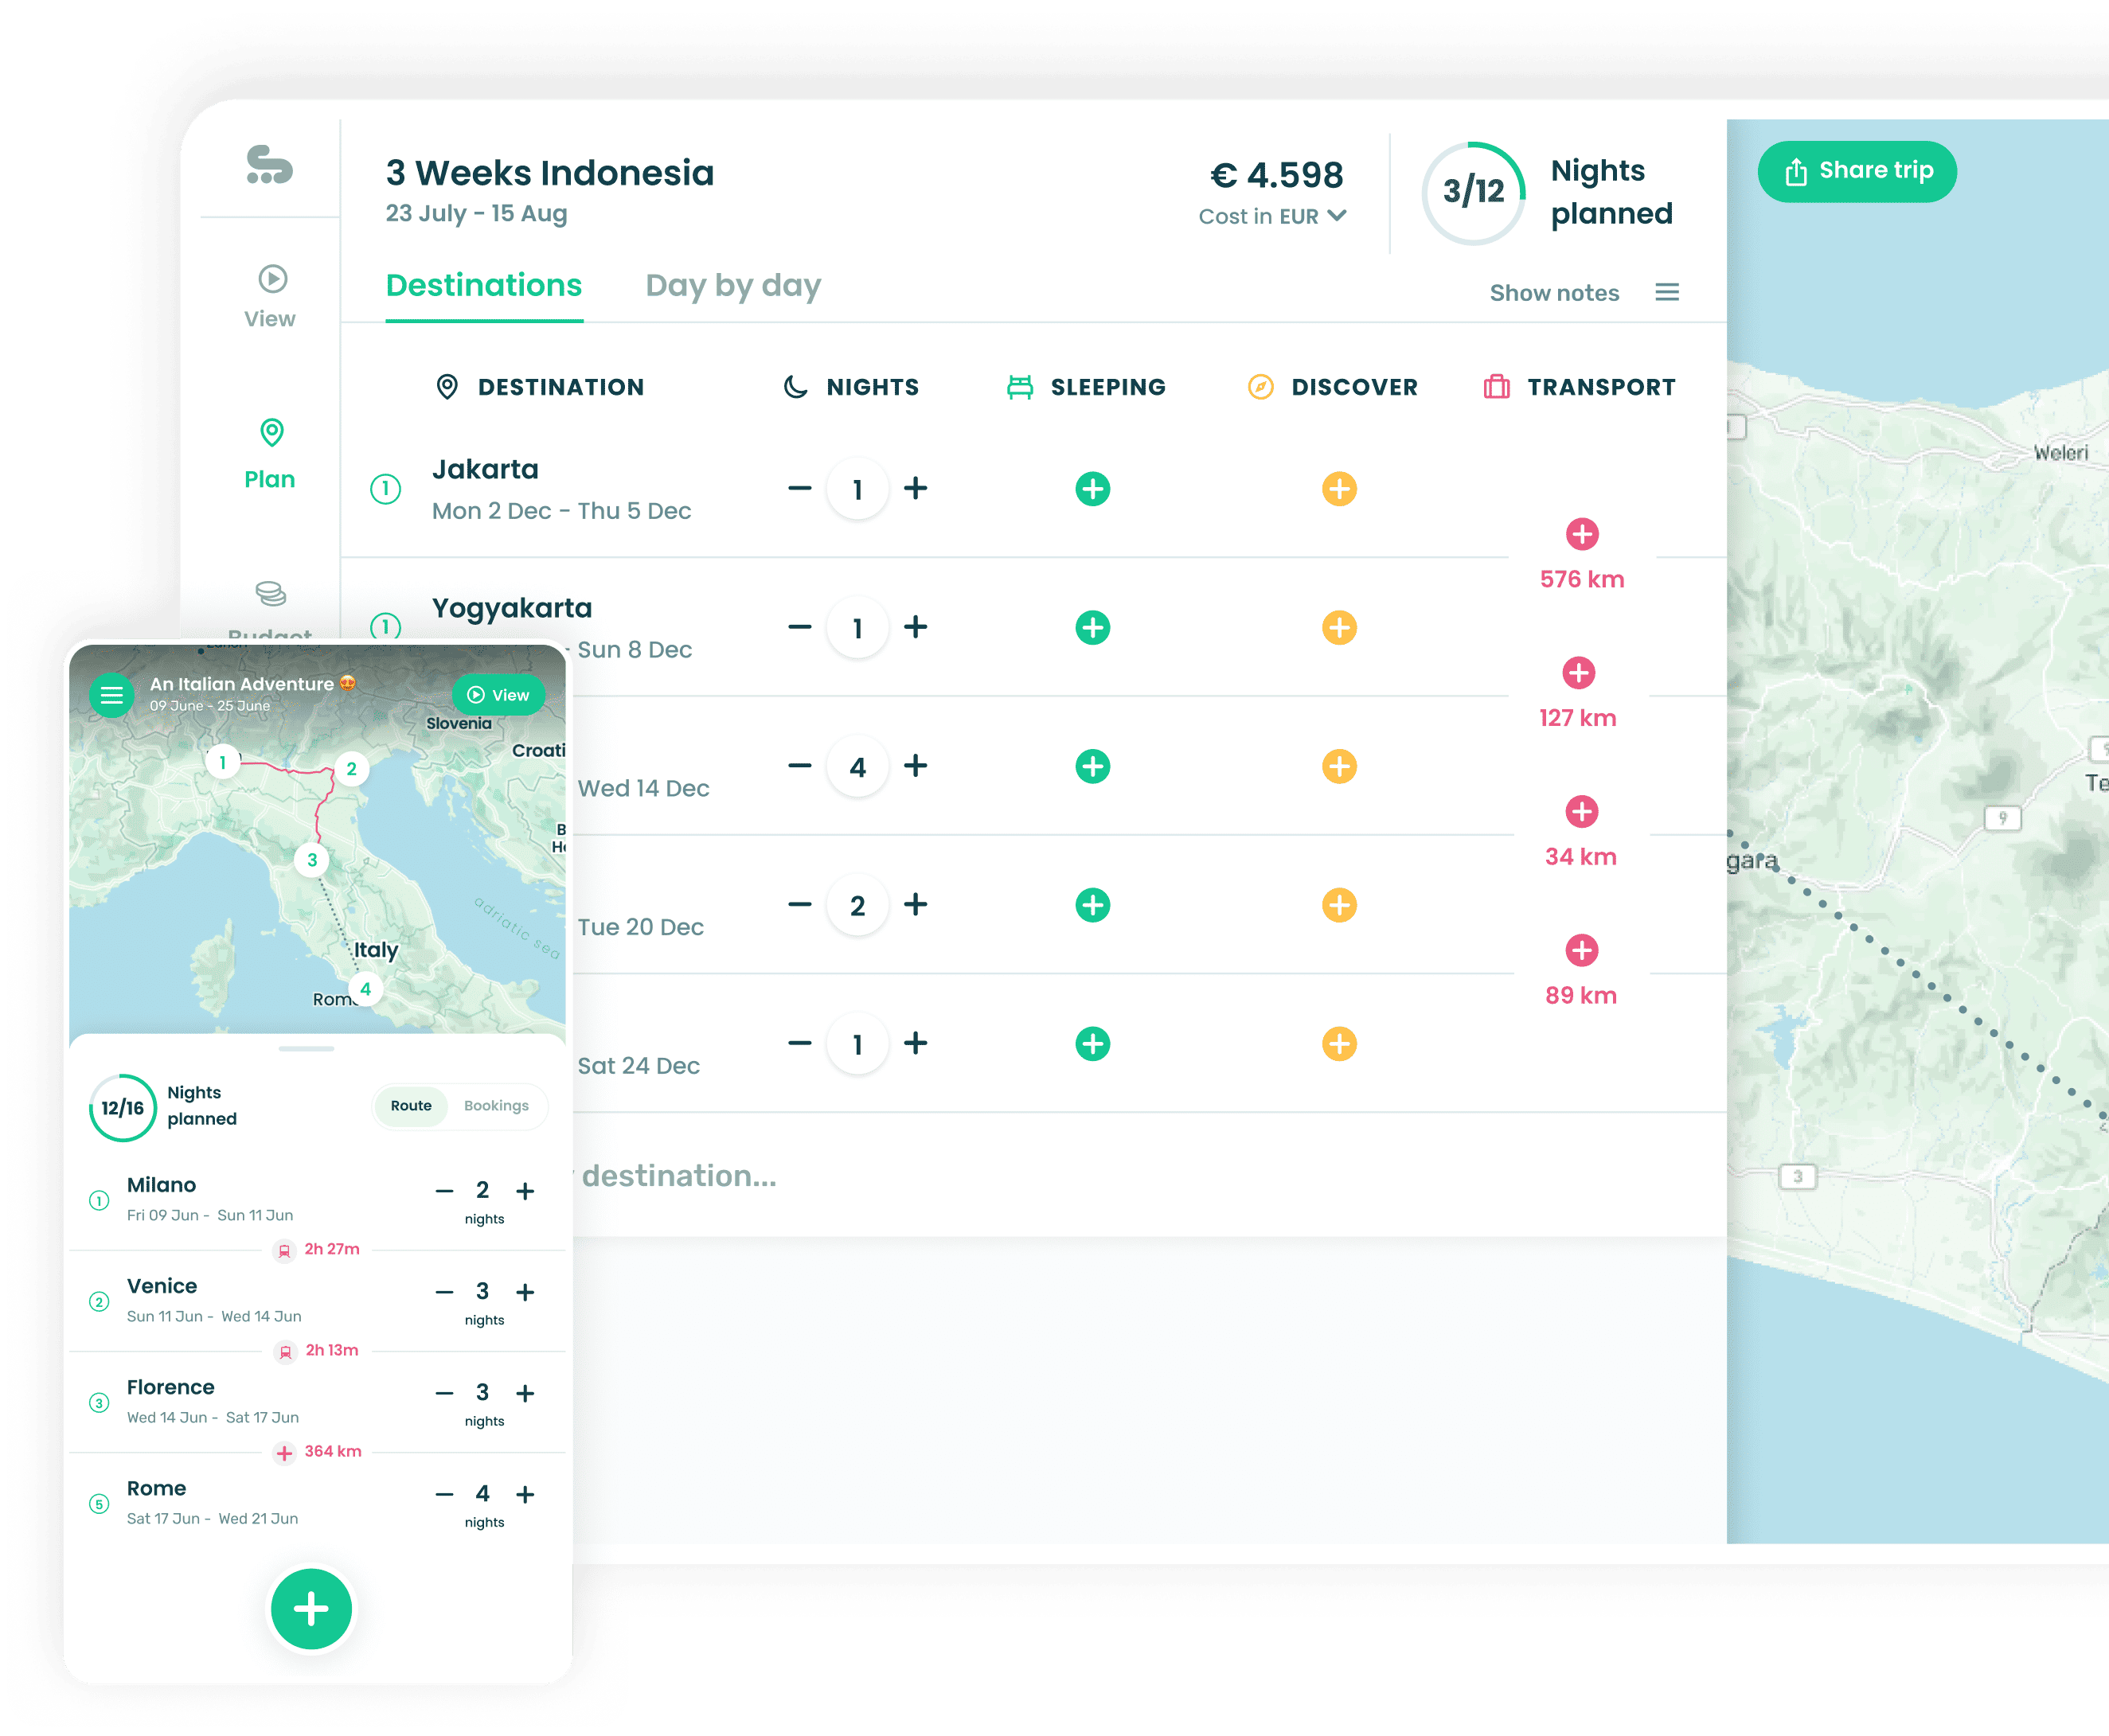Click Show notes
Image resolution: width=2109 pixels, height=1736 pixels.
(x=1554, y=292)
